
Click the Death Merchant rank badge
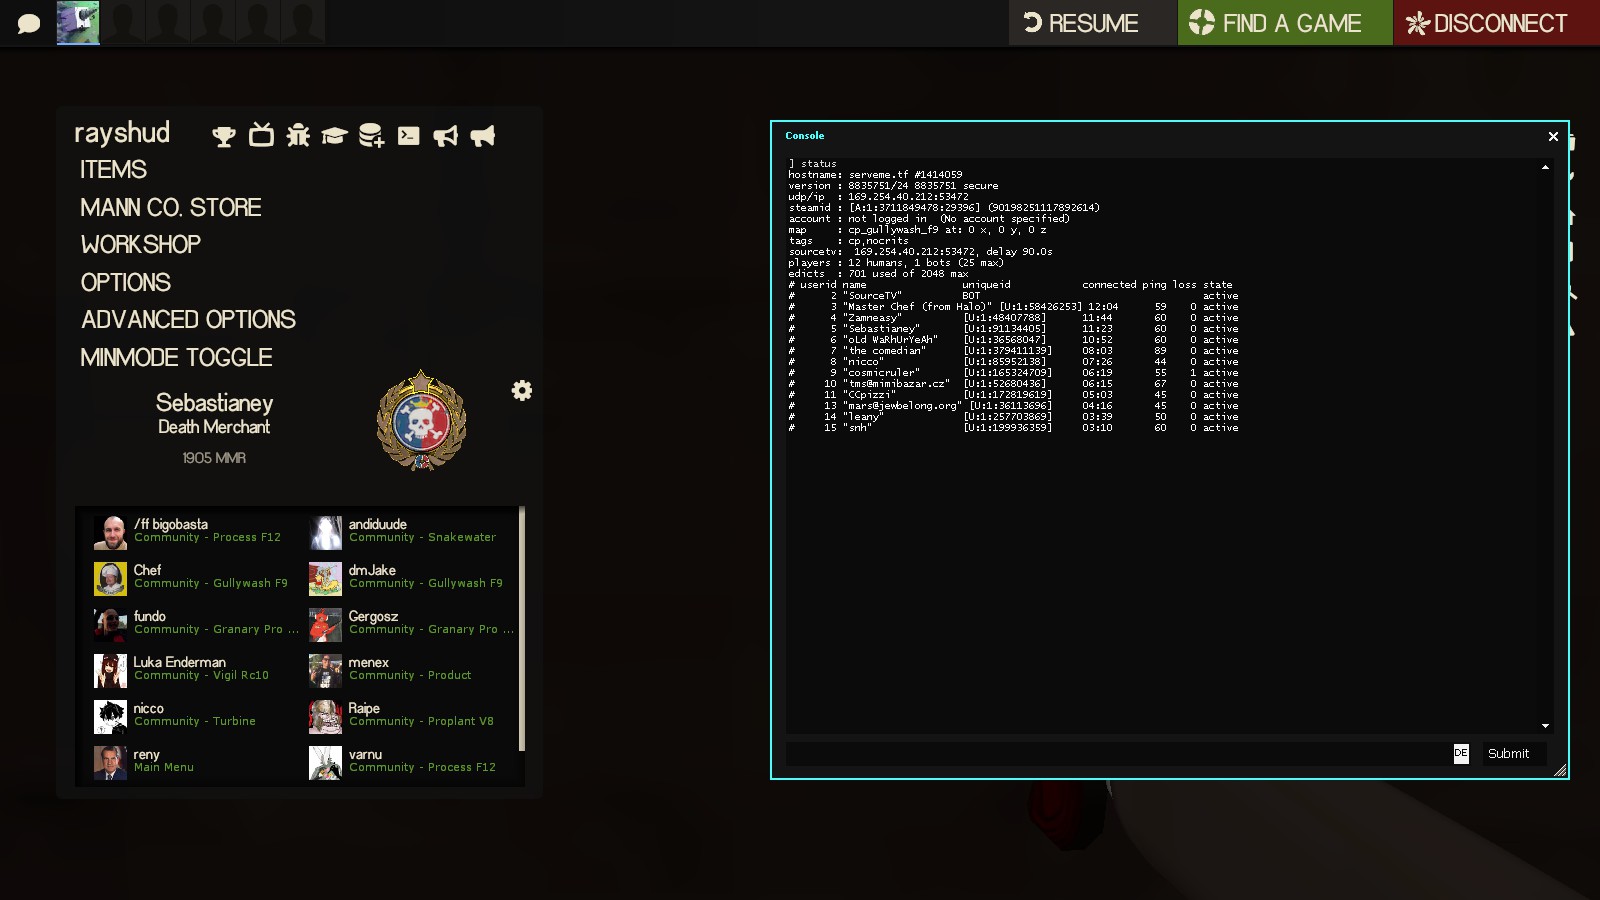point(421,421)
